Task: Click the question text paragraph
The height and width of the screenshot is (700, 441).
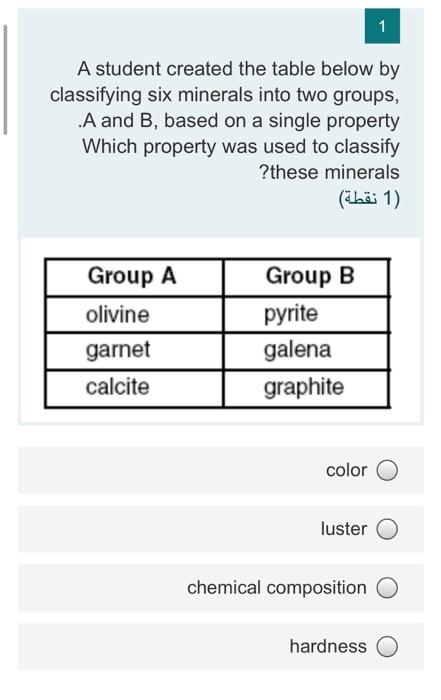Action: click(225, 121)
